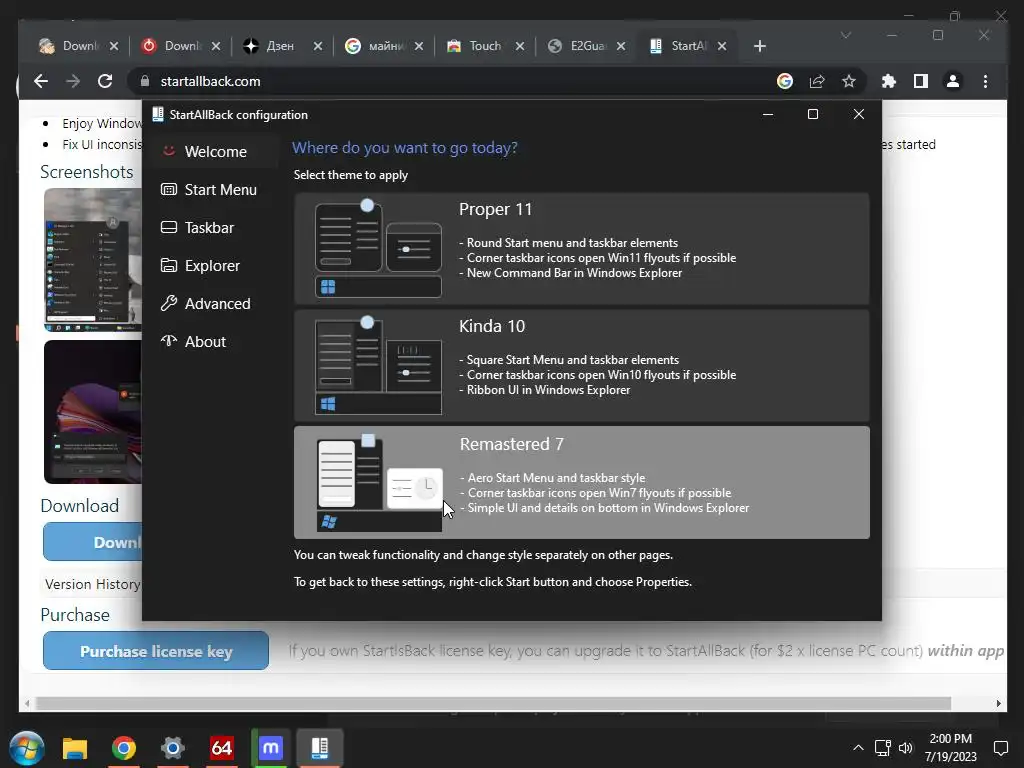Image resolution: width=1024 pixels, height=768 pixels.
Task: Switch to the Дзен tab
Action: tap(282, 46)
